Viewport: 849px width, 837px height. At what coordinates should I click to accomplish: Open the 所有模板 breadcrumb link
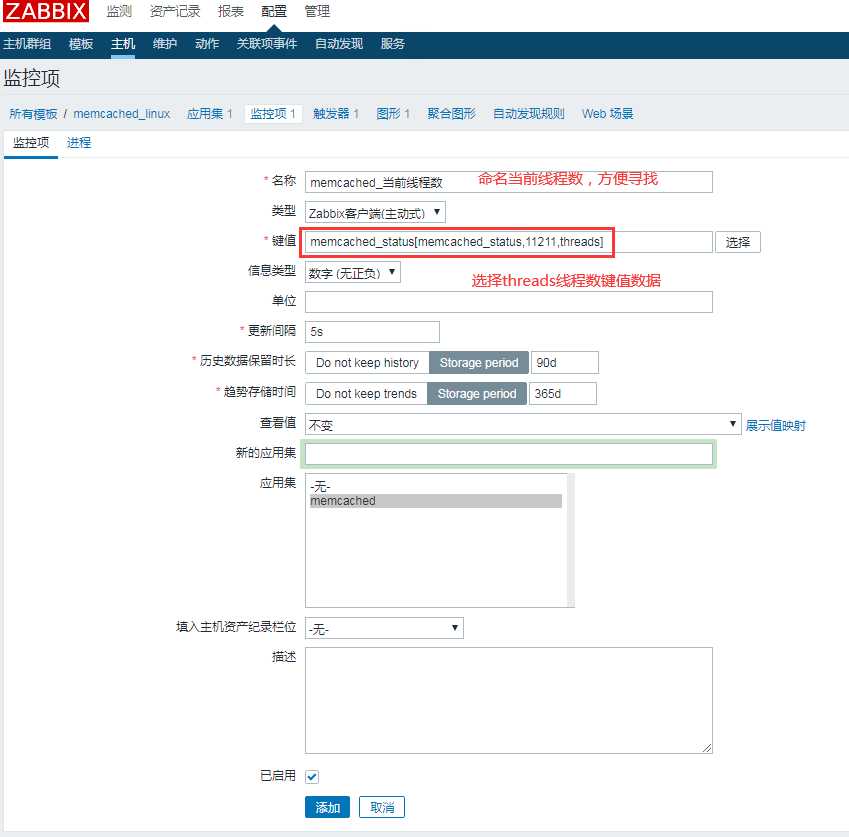coord(33,114)
